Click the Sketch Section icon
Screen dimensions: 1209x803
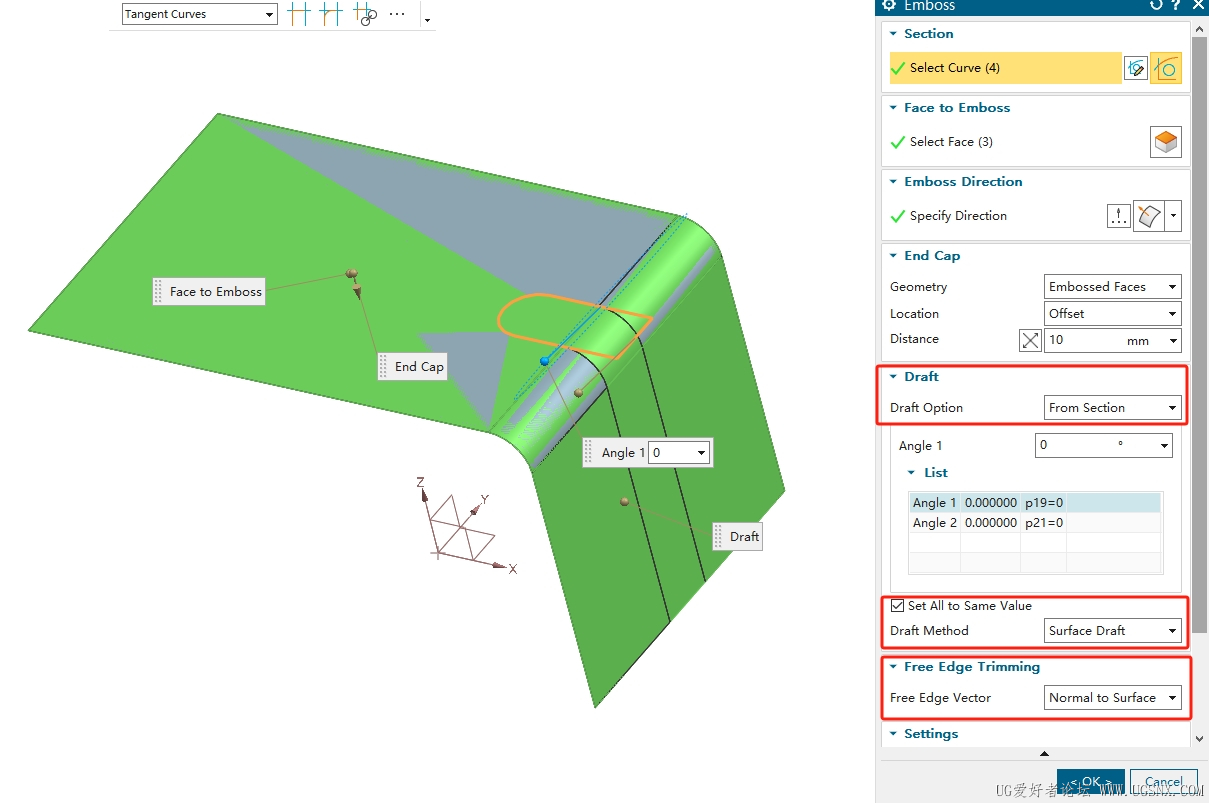[1135, 68]
